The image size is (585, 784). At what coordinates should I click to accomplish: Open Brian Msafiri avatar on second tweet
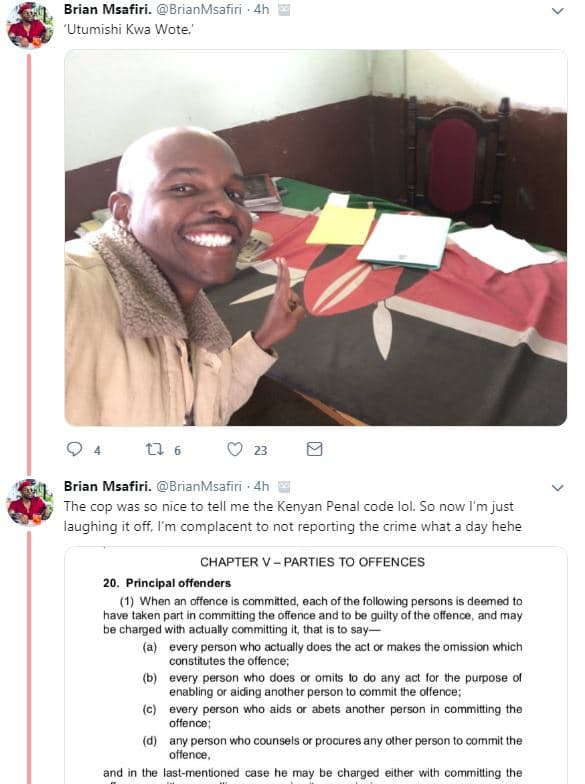(x=30, y=502)
